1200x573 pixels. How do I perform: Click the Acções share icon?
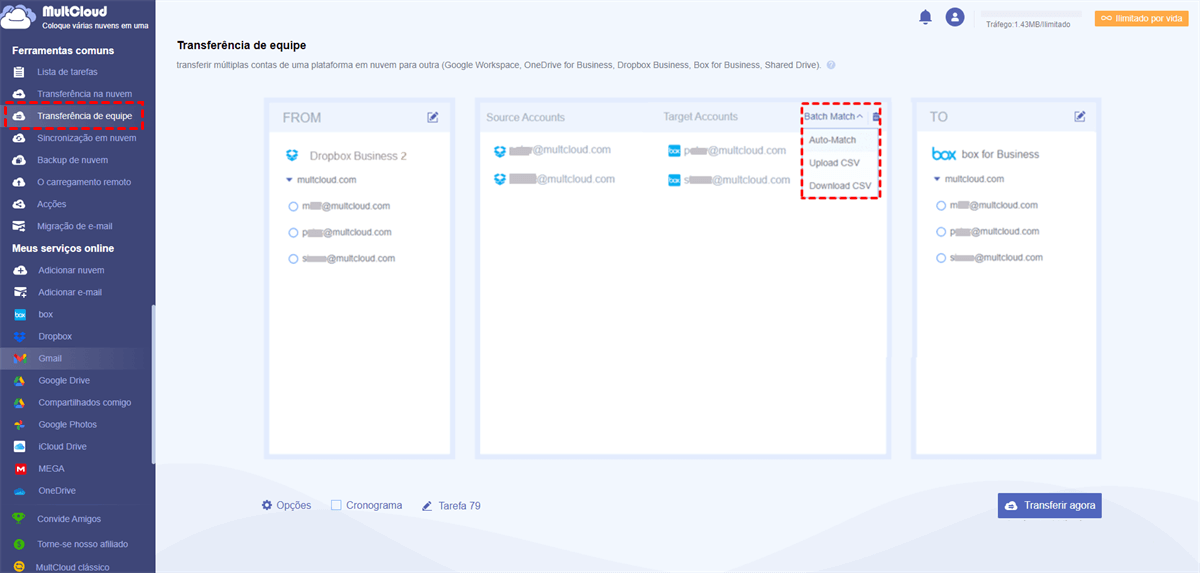pos(19,204)
